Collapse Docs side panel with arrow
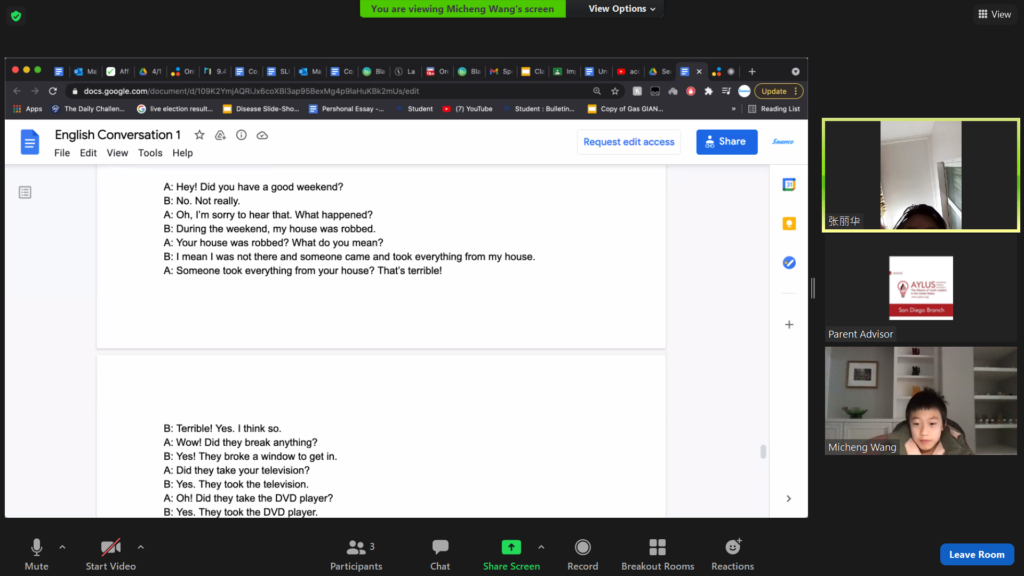The width and height of the screenshot is (1024, 576). tap(789, 499)
